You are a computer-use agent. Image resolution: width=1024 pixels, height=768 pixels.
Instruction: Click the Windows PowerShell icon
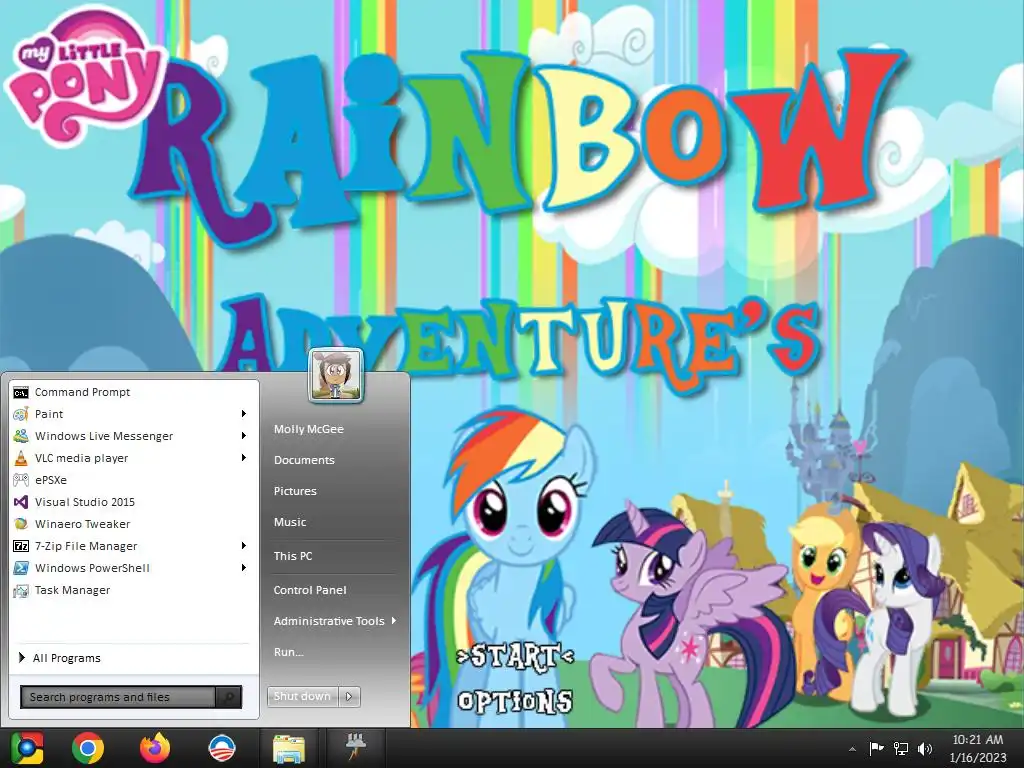21,568
